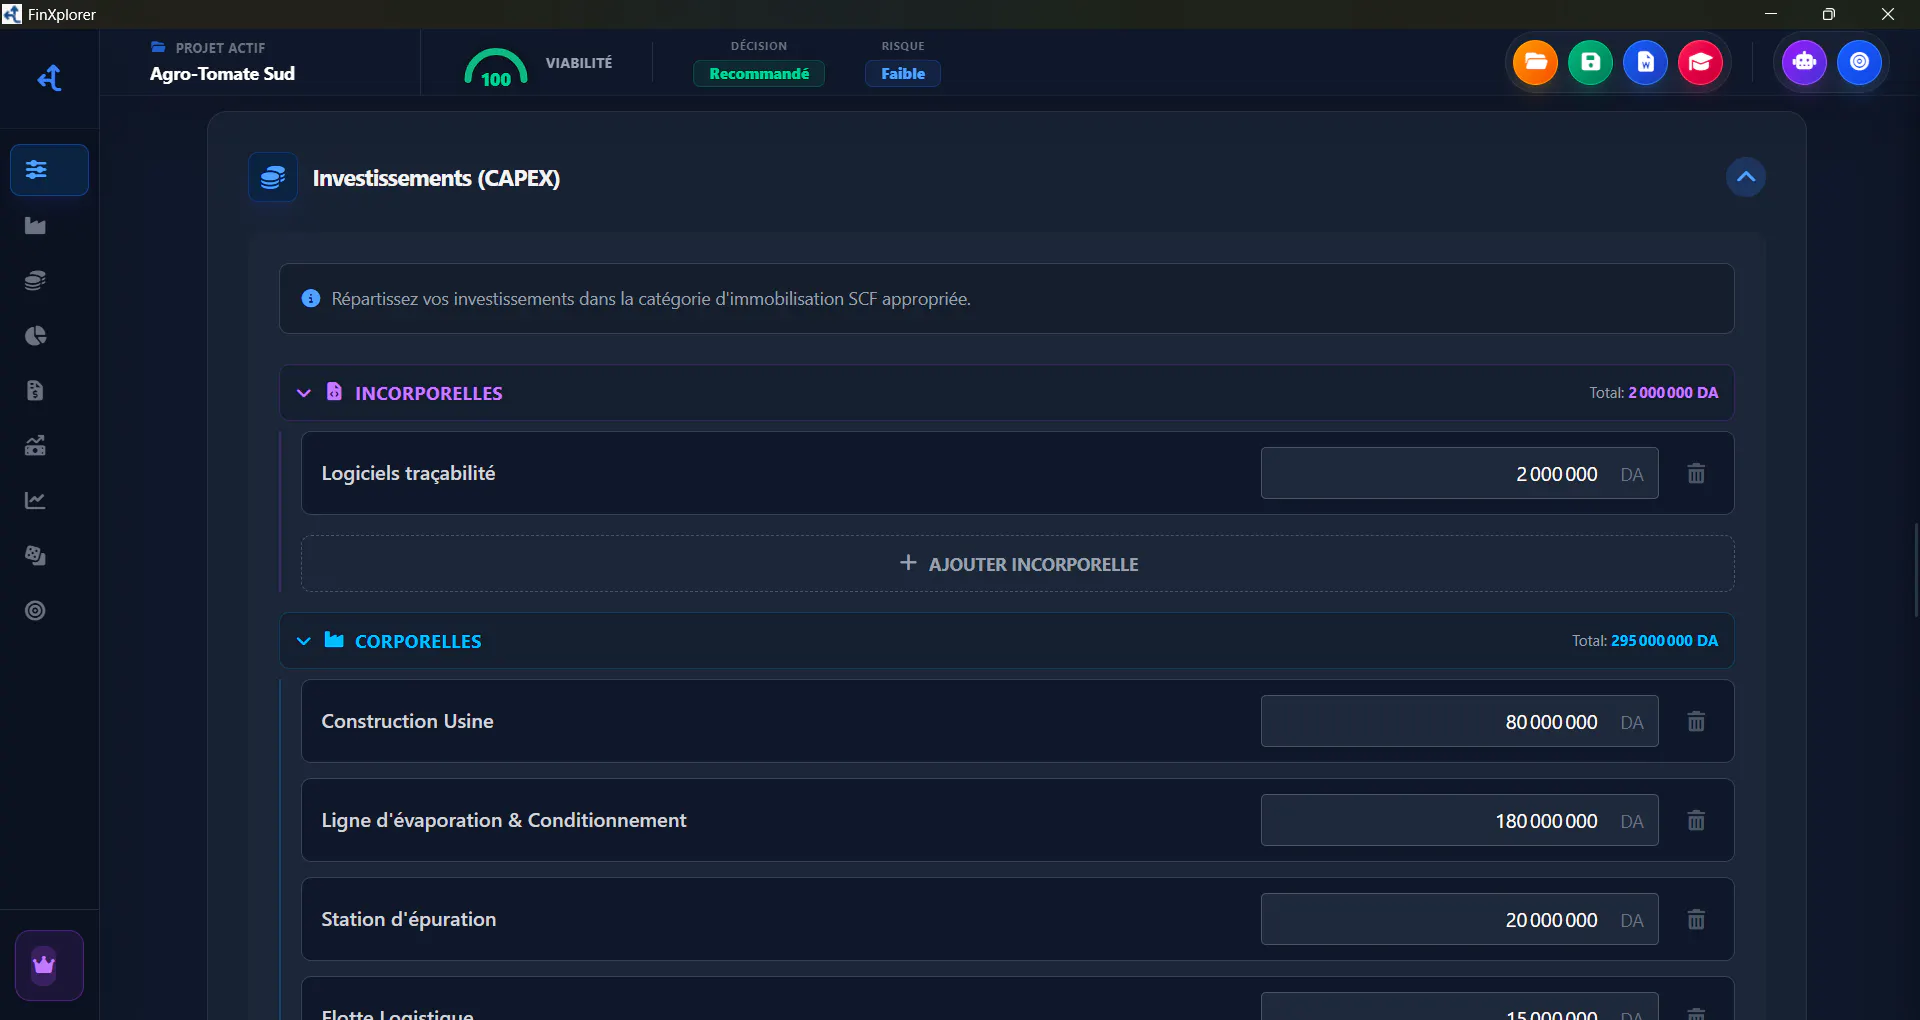Viewport: 1920px width, 1020px height.
Task: Click the blue target button in header
Action: 1859,62
